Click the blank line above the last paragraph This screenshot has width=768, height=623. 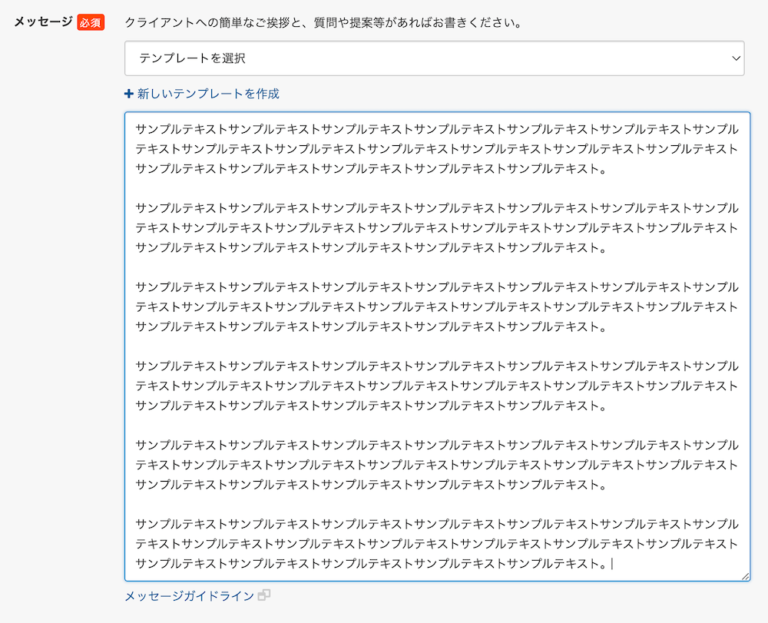(437, 505)
